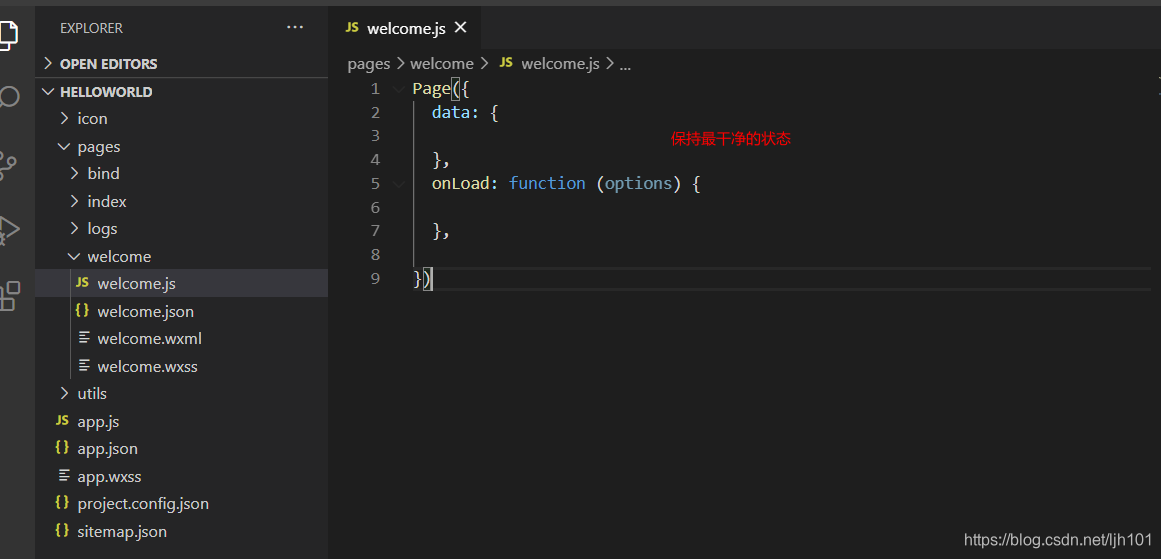Fold the onLoad function at line 5

coord(399,184)
